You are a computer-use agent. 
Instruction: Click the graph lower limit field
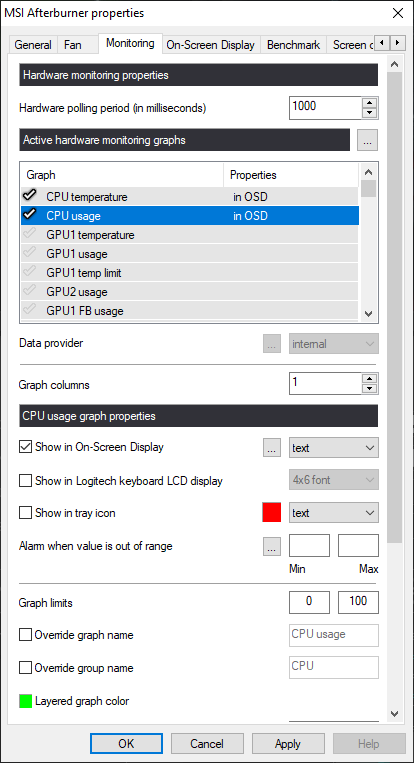[x=309, y=602]
